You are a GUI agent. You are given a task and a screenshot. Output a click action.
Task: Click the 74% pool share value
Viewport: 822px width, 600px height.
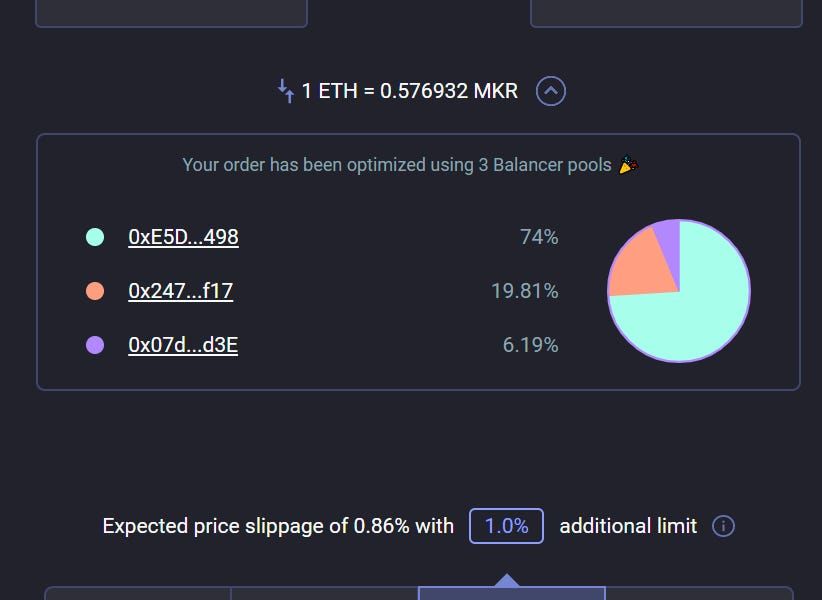coord(539,237)
